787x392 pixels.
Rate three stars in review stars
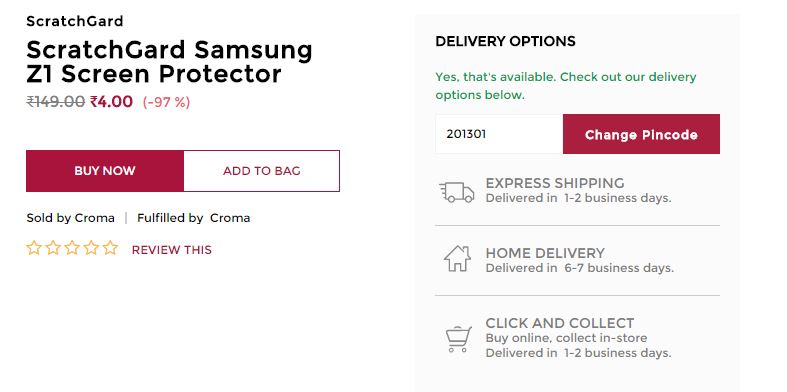click(72, 248)
